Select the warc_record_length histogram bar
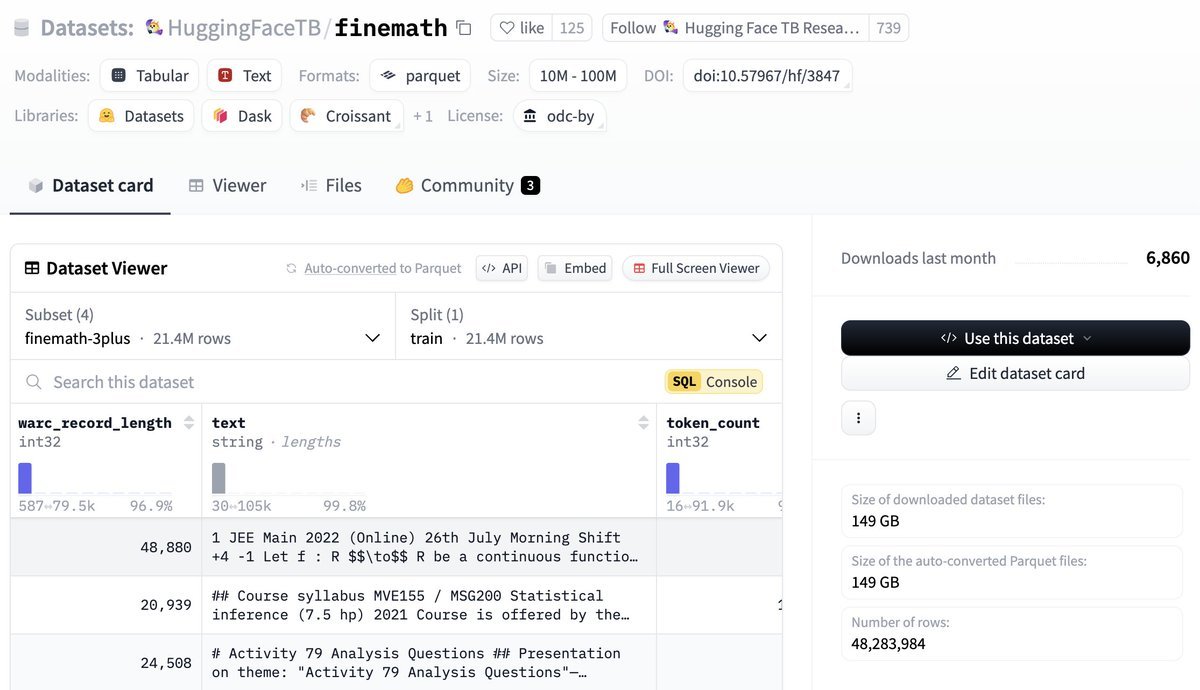The width and height of the screenshot is (1200, 690). tap(25, 478)
